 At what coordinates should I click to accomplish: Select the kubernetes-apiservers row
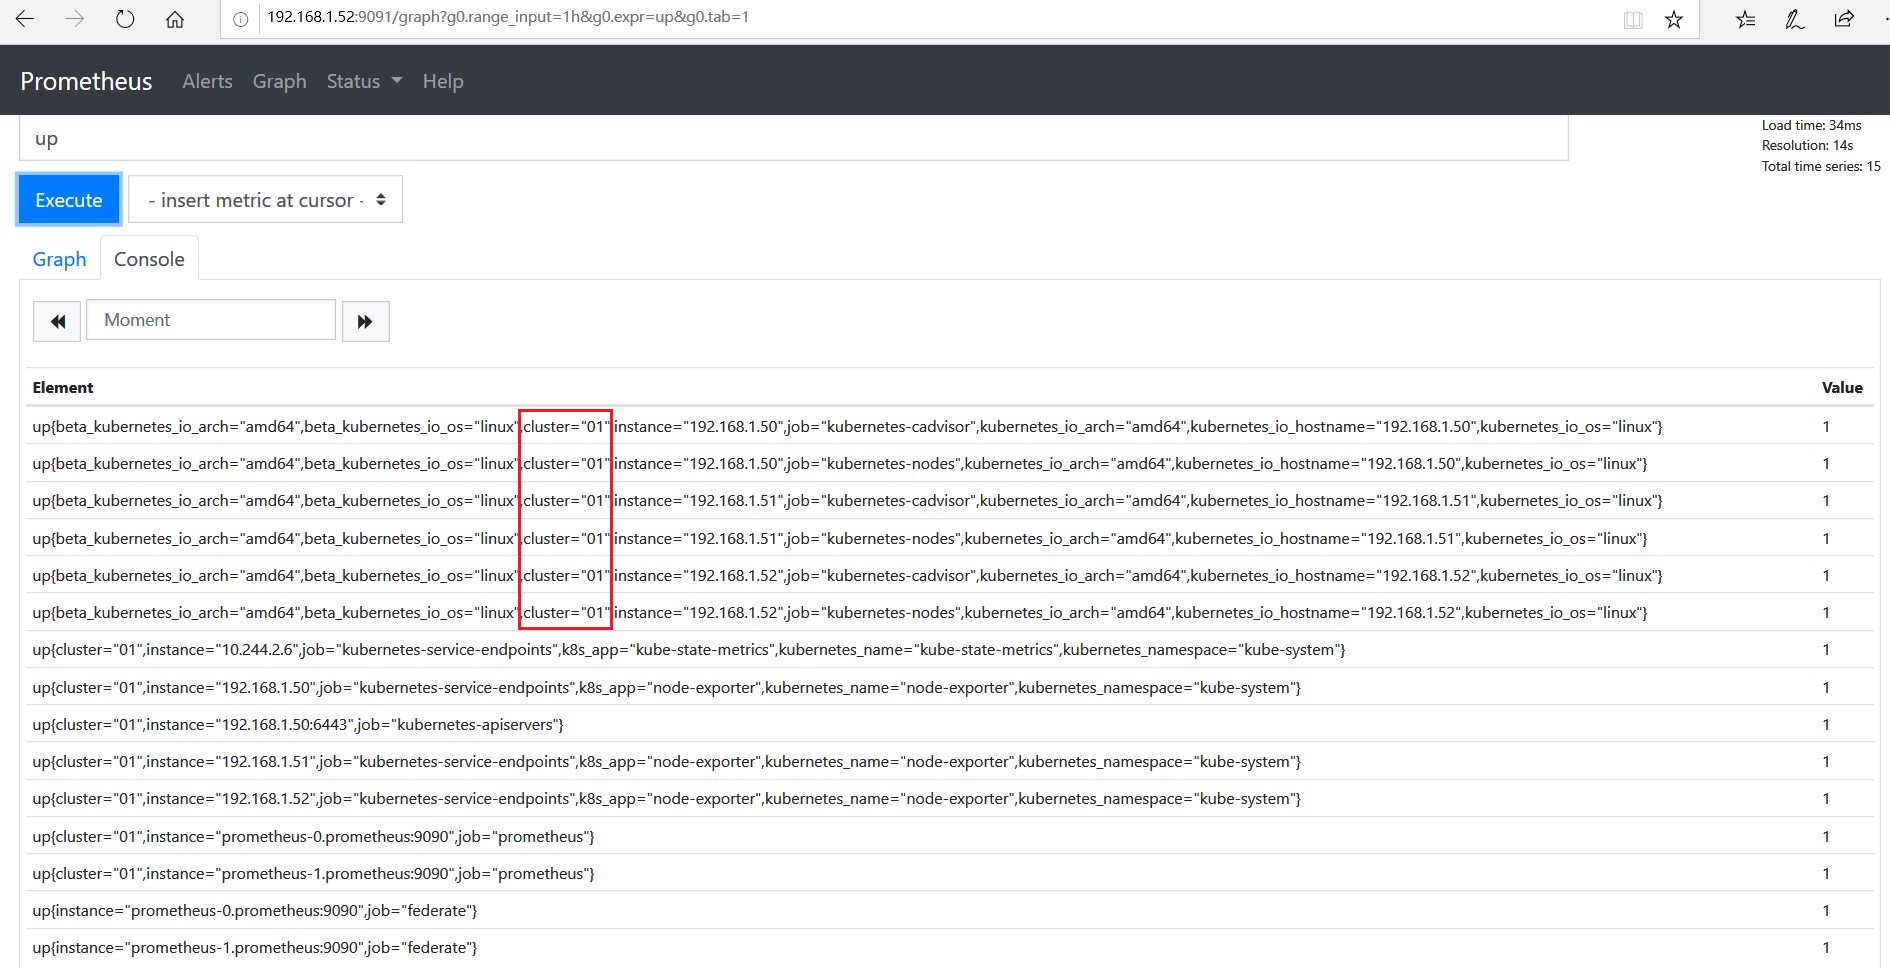tap(949, 724)
